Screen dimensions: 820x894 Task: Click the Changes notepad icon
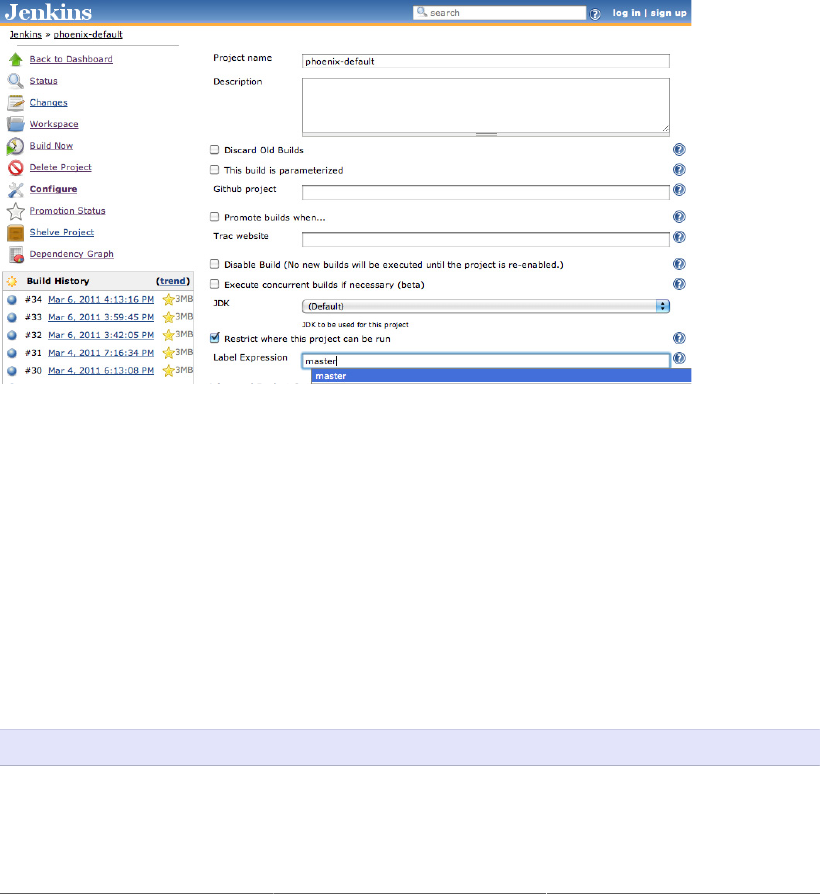click(x=15, y=103)
